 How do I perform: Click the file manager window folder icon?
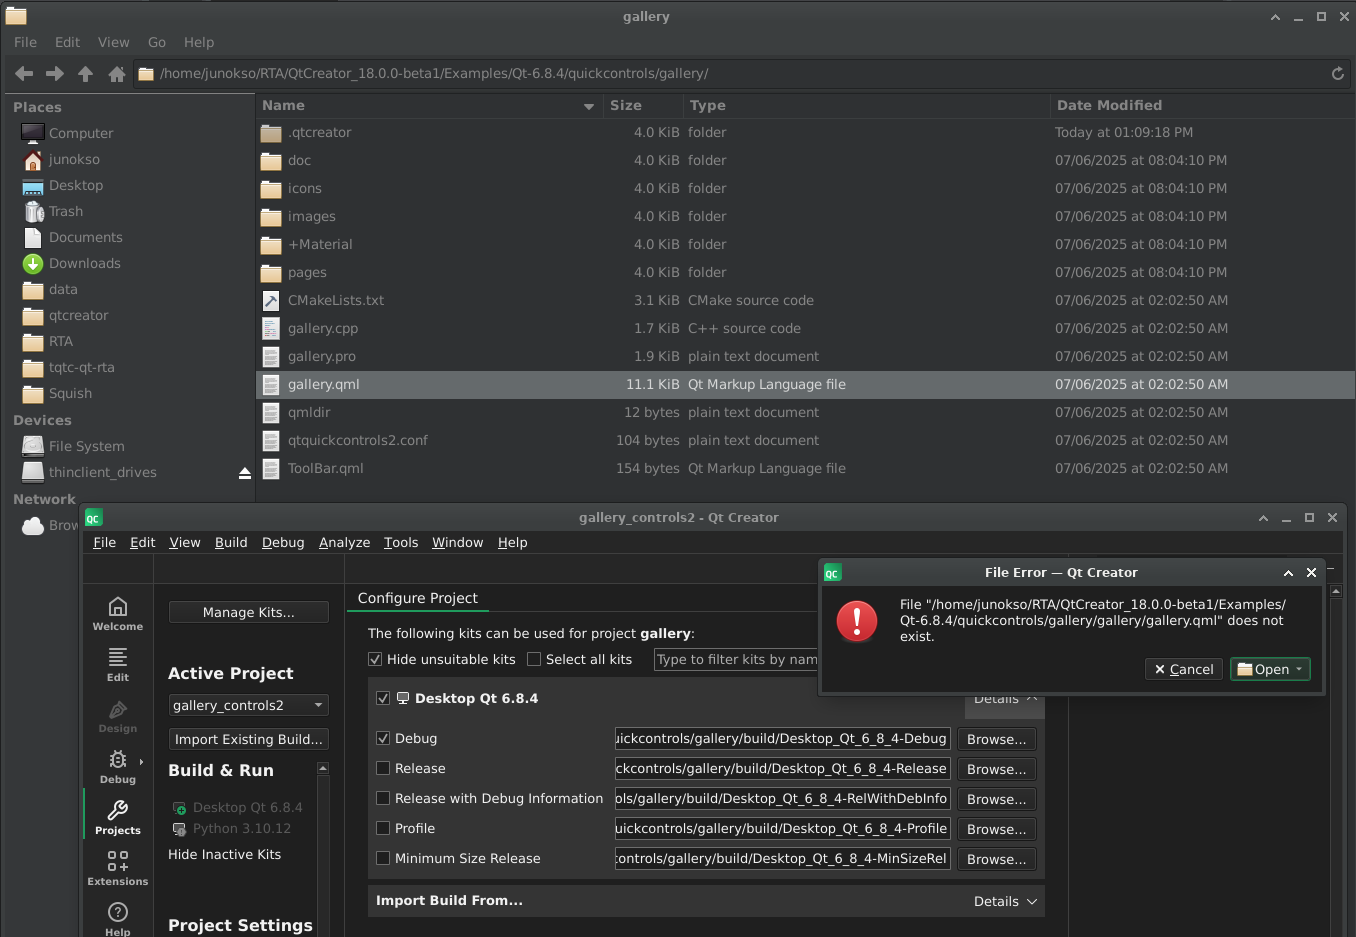point(15,16)
